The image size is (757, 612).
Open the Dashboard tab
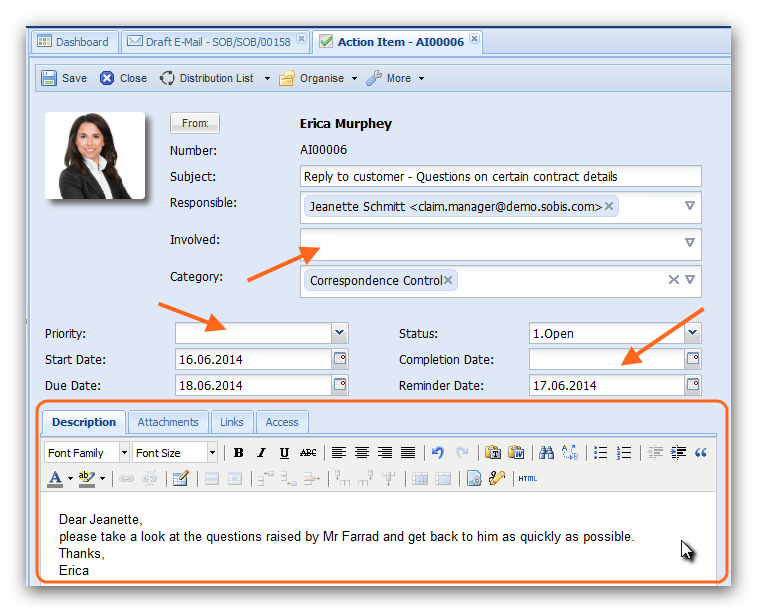tap(73, 42)
